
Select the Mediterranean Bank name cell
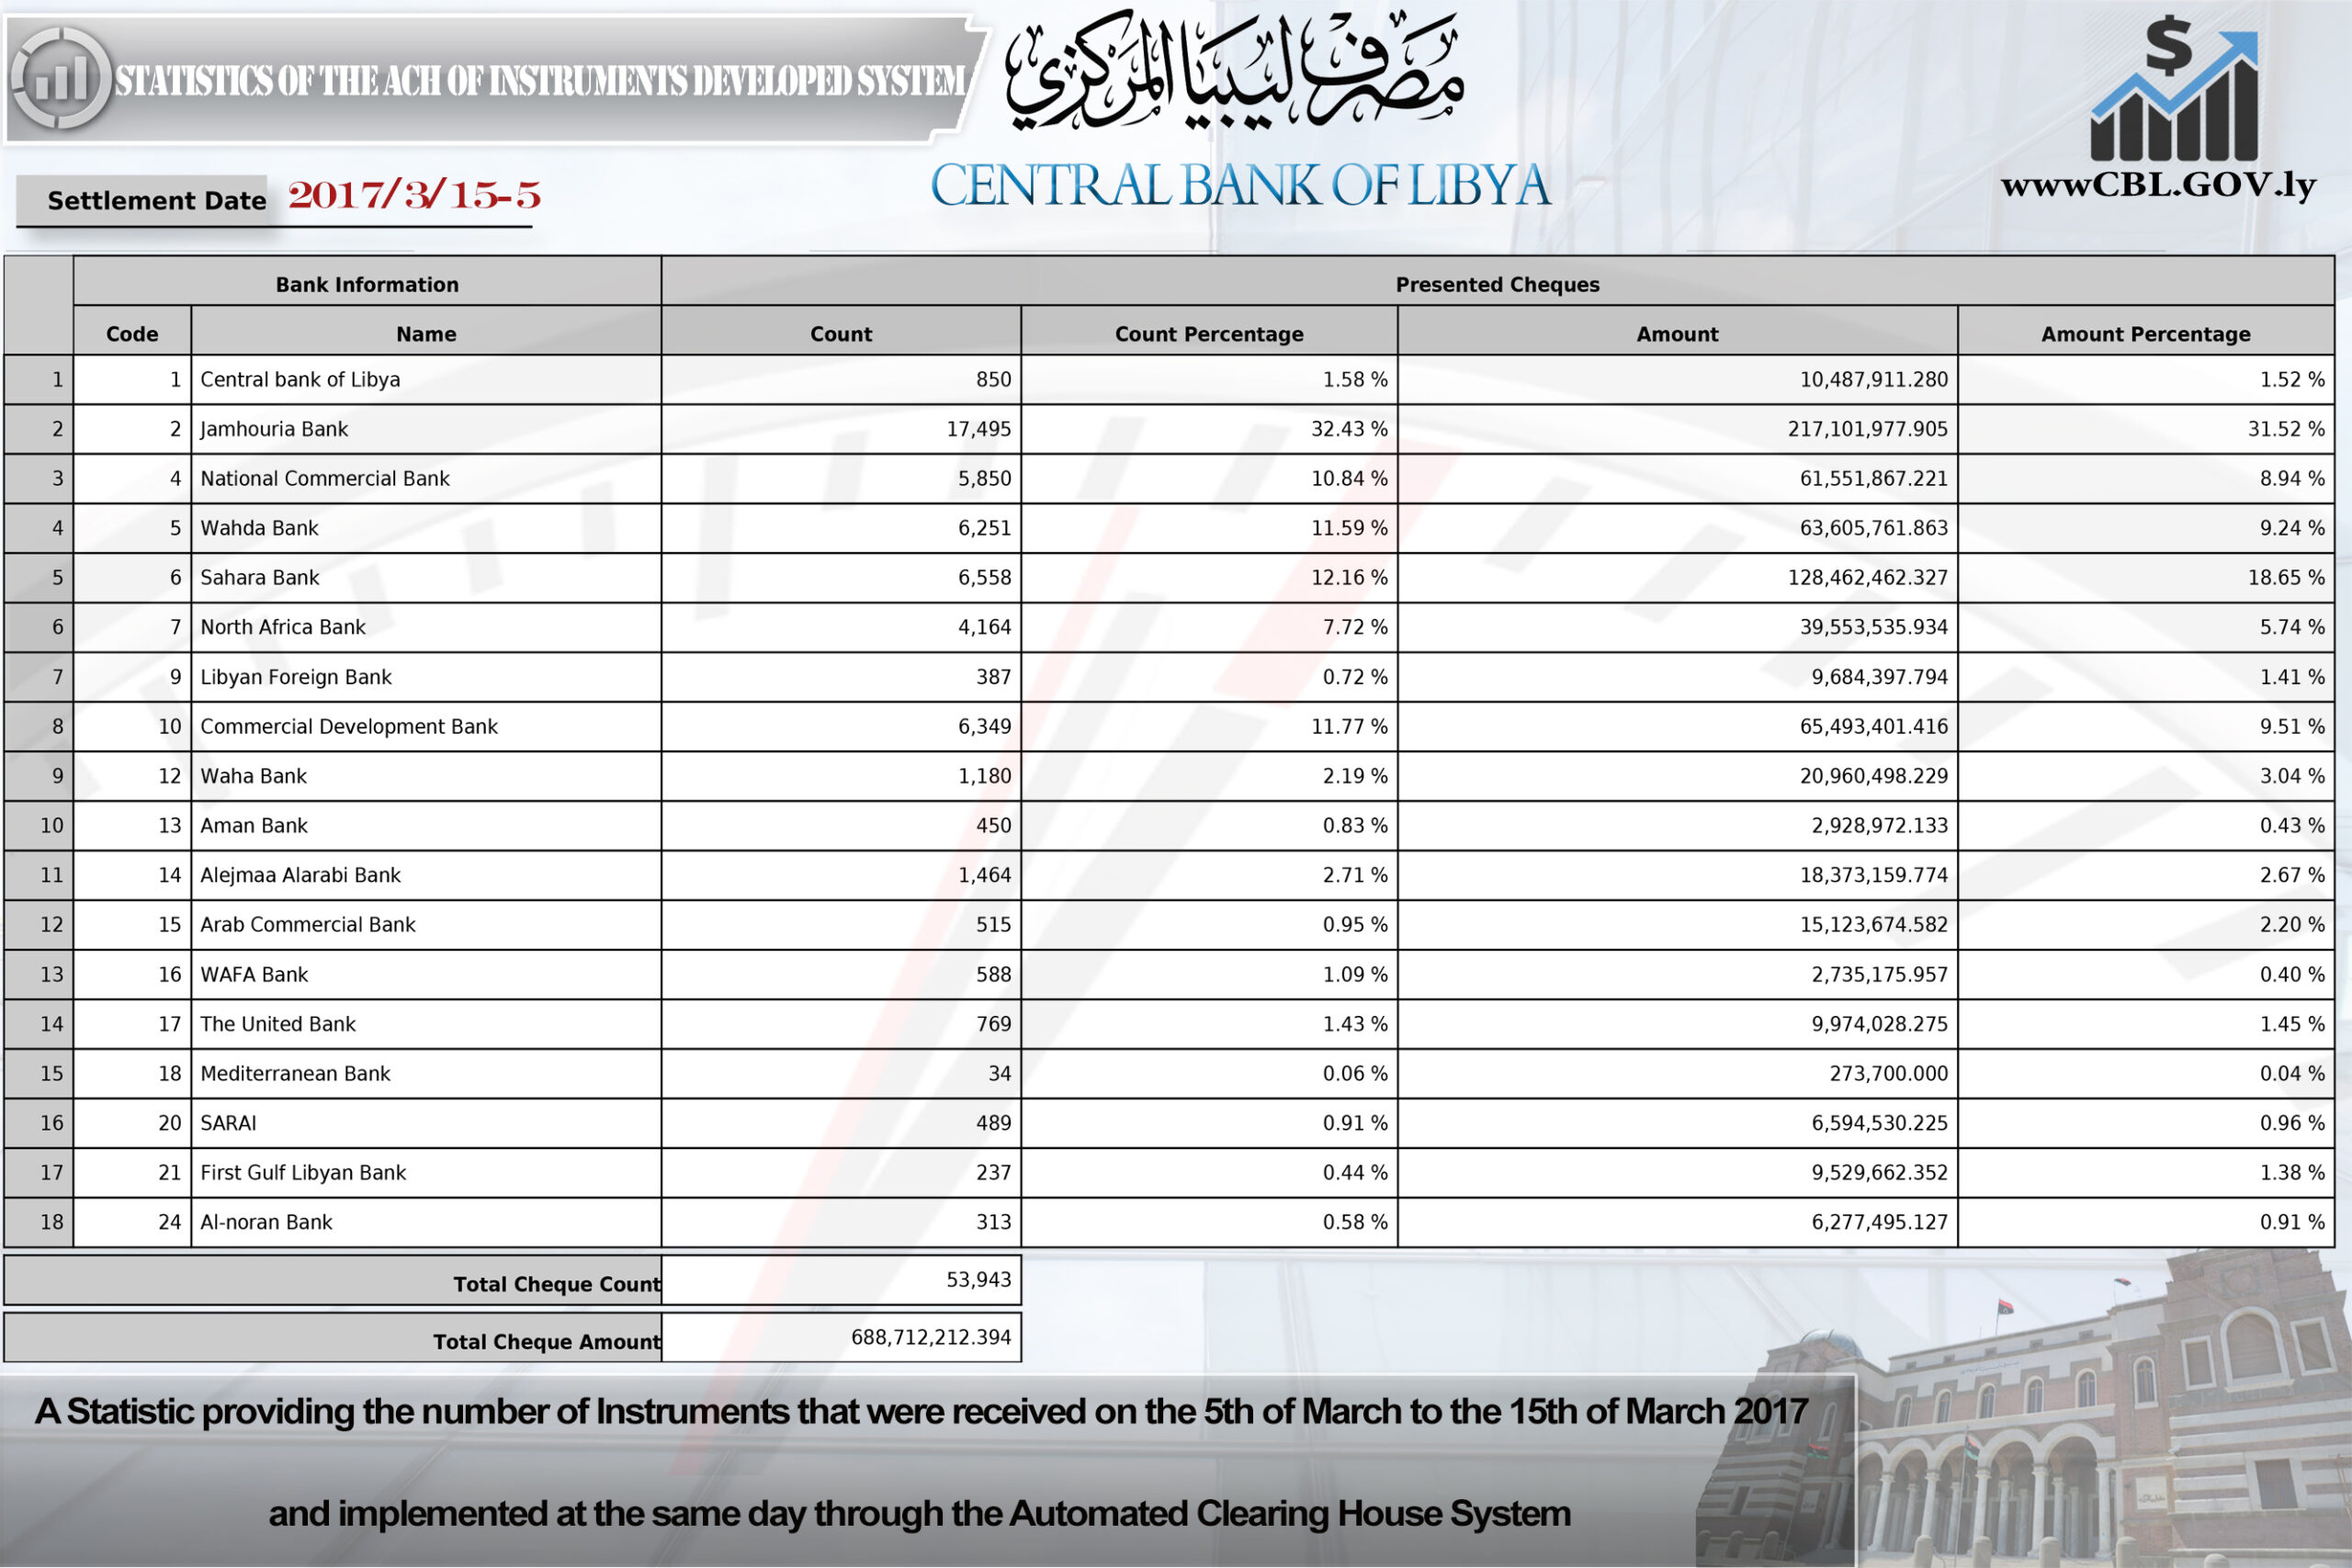(x=426, y=1074)
